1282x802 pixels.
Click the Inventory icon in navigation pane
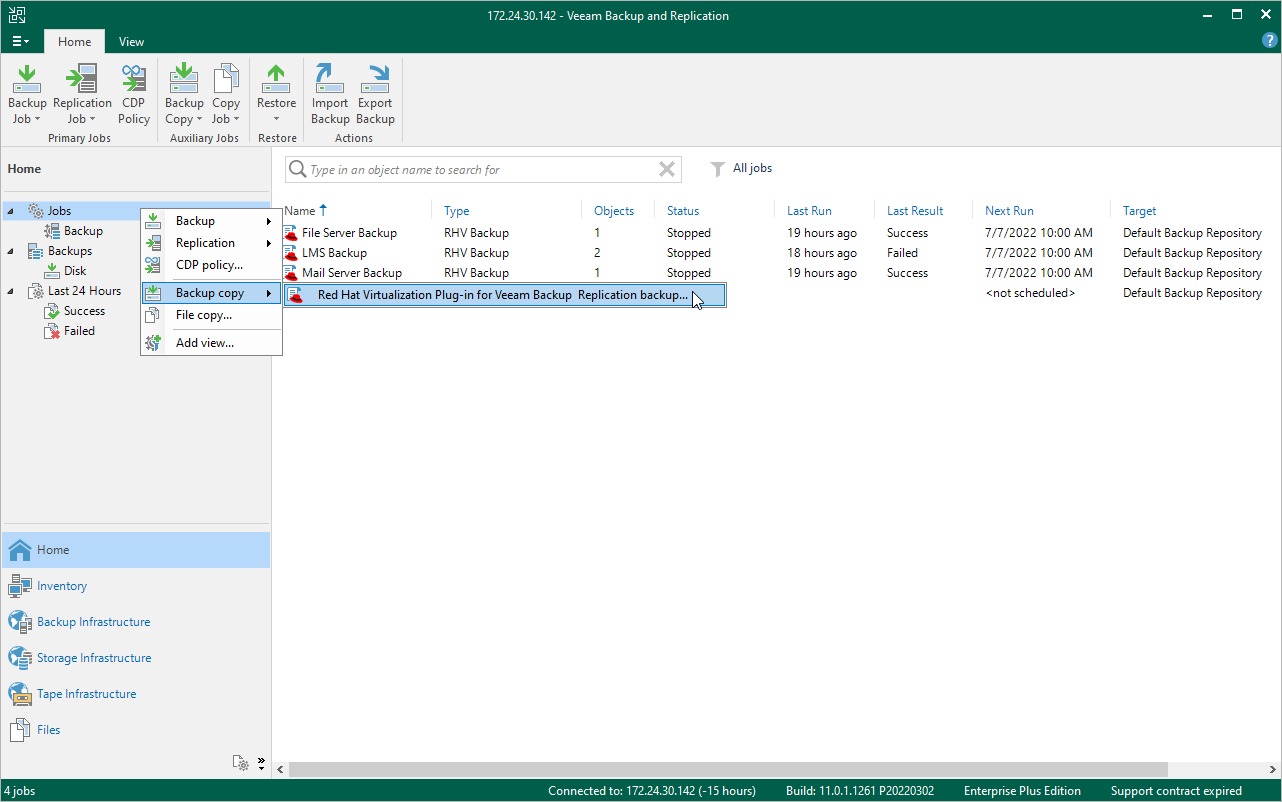point(19,586)
